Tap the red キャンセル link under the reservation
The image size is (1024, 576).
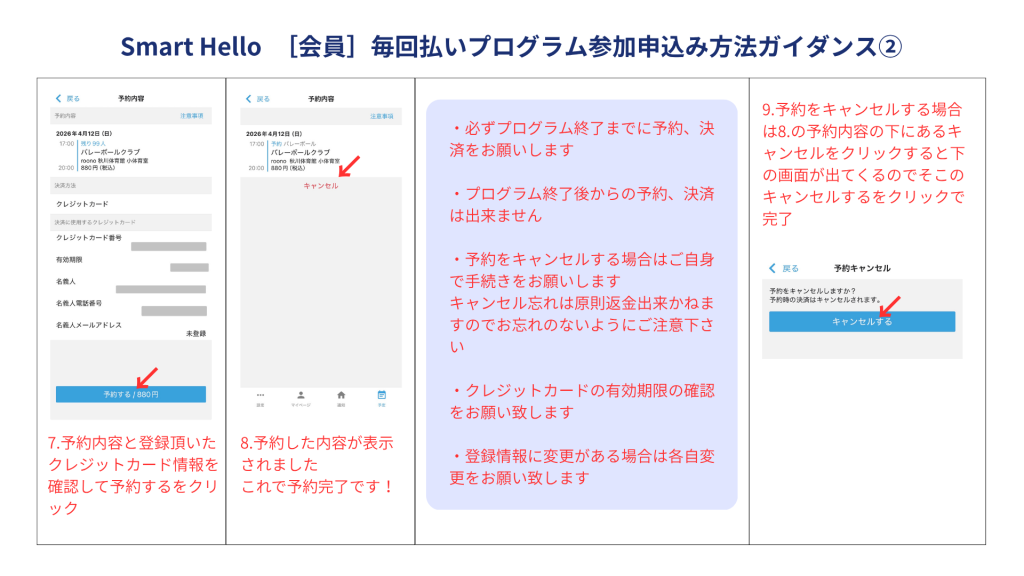[320, 186]
